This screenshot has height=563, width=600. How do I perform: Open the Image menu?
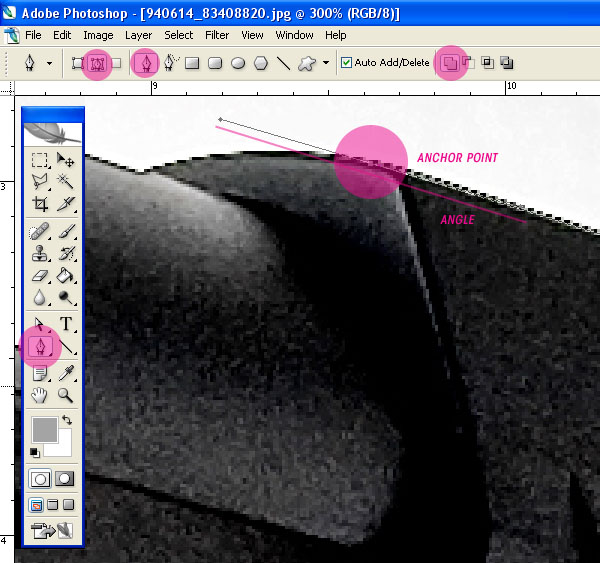click(x=98, y=35)
